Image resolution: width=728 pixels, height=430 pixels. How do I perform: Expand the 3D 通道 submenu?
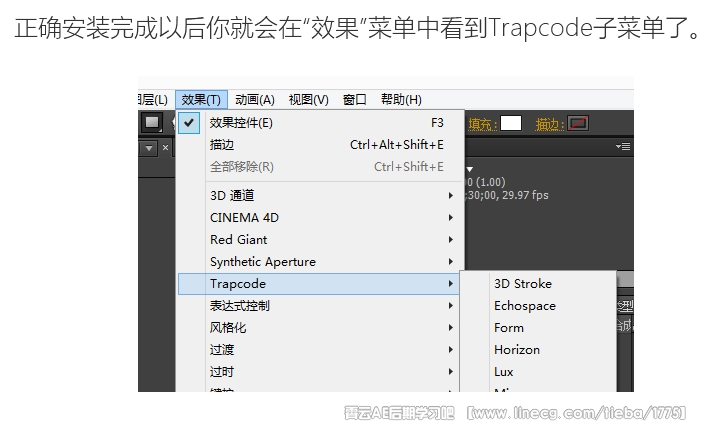click(321, 195)
